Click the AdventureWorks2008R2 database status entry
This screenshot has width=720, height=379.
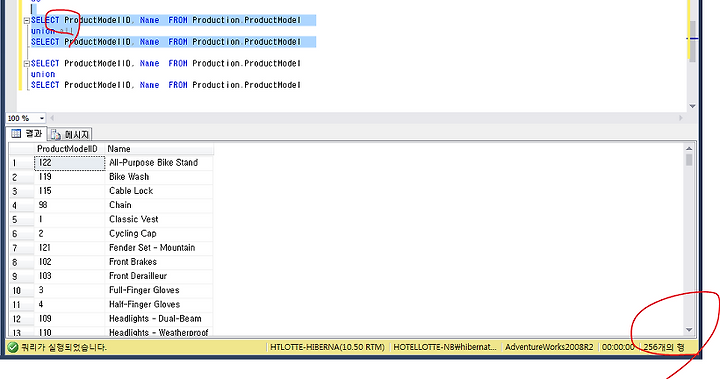point(549,347)
